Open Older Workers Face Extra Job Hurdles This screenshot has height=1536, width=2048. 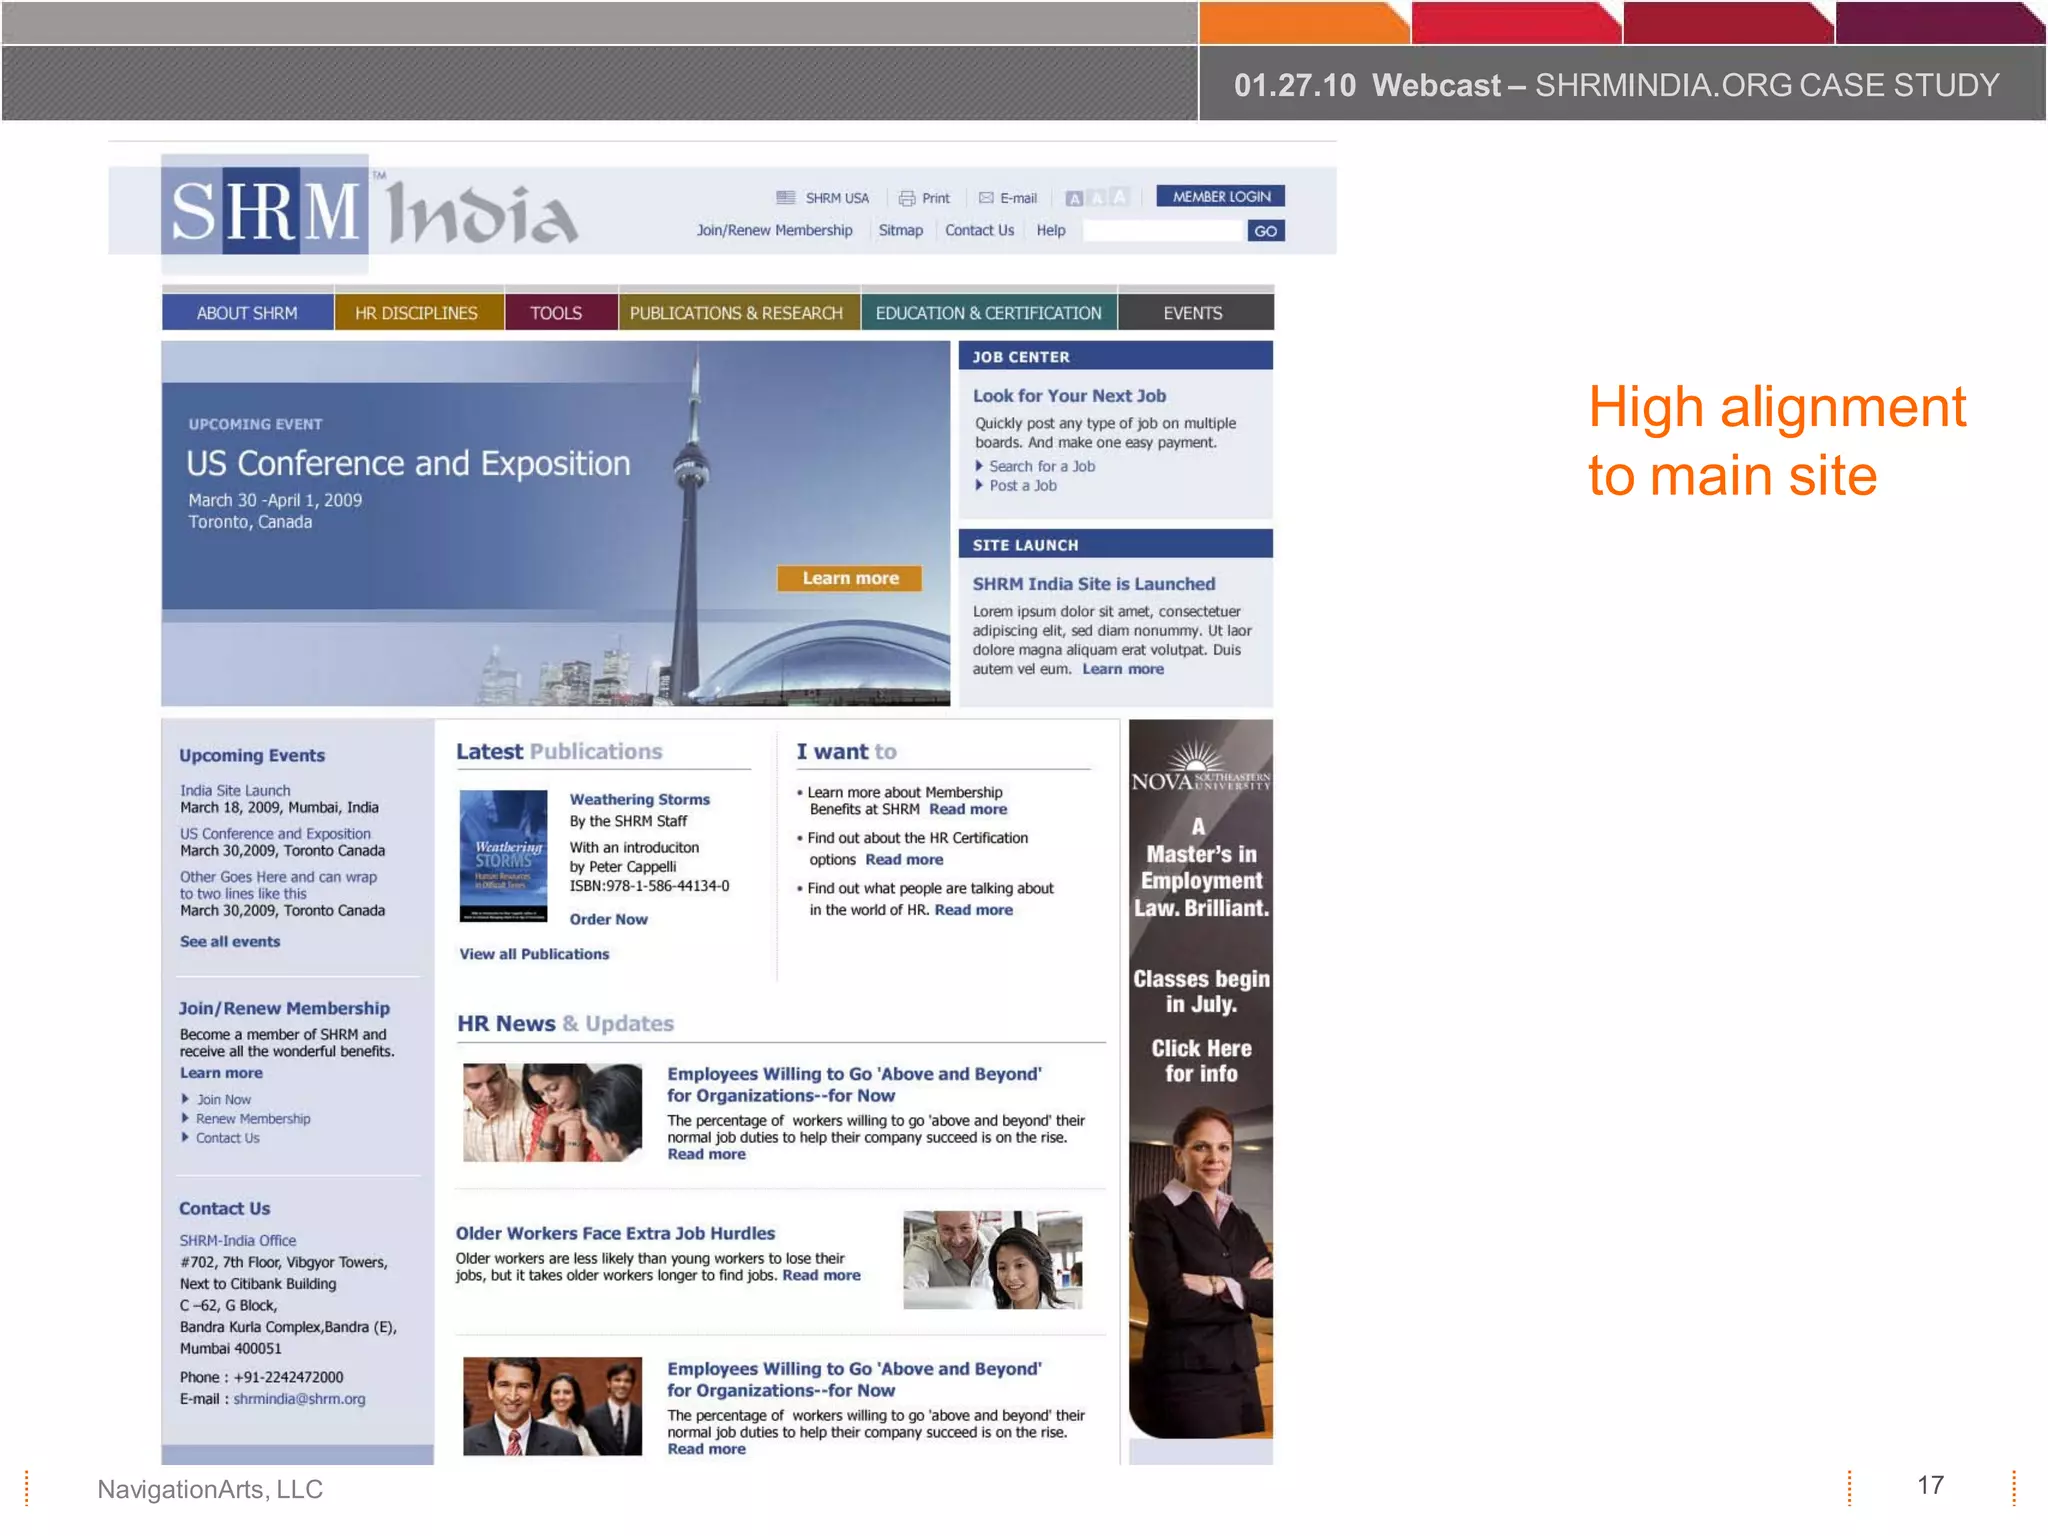615,1233
